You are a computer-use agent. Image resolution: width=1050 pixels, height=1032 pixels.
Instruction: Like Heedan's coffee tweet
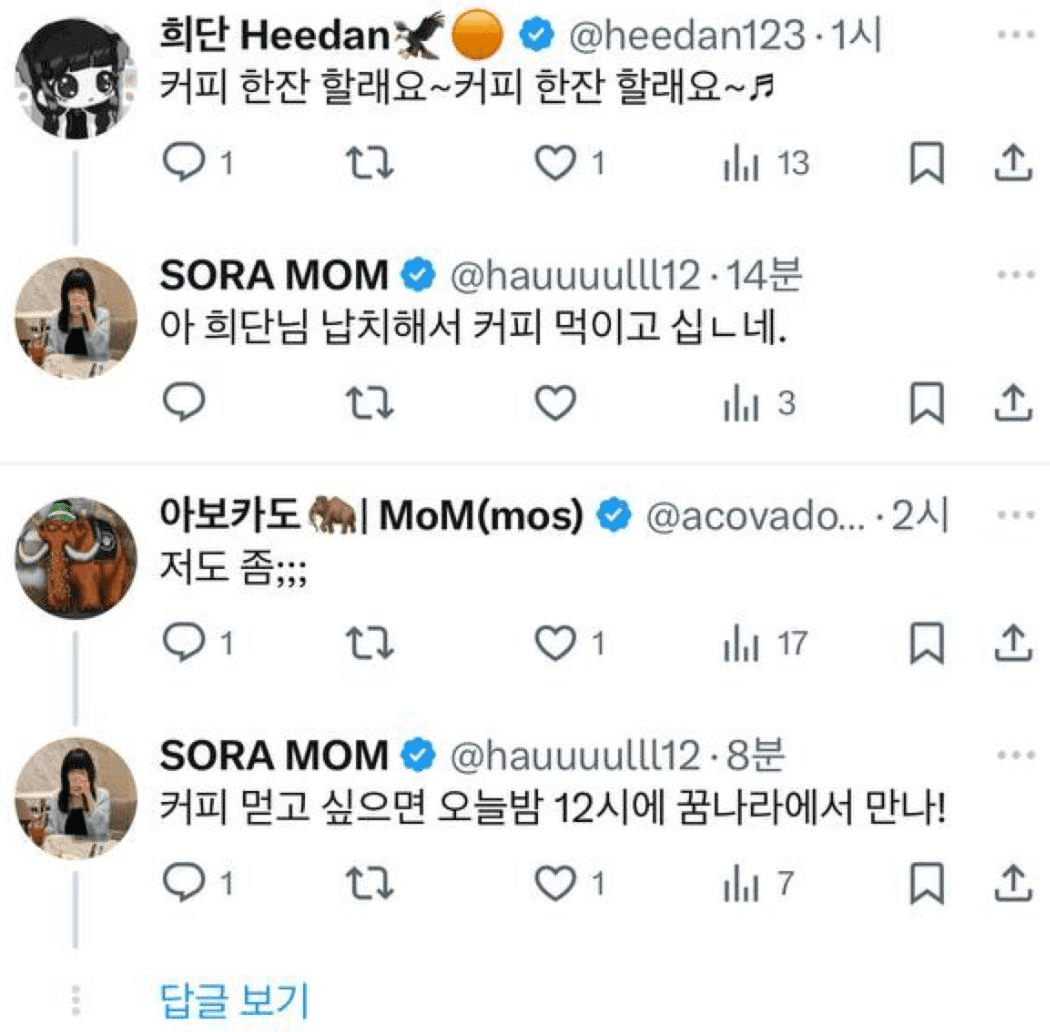556,163
